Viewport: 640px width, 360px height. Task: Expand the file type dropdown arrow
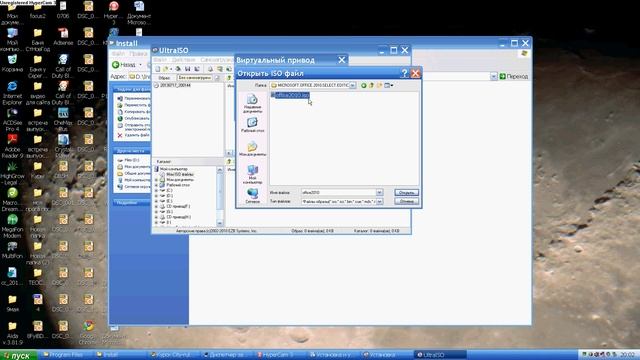pos(379,201)
